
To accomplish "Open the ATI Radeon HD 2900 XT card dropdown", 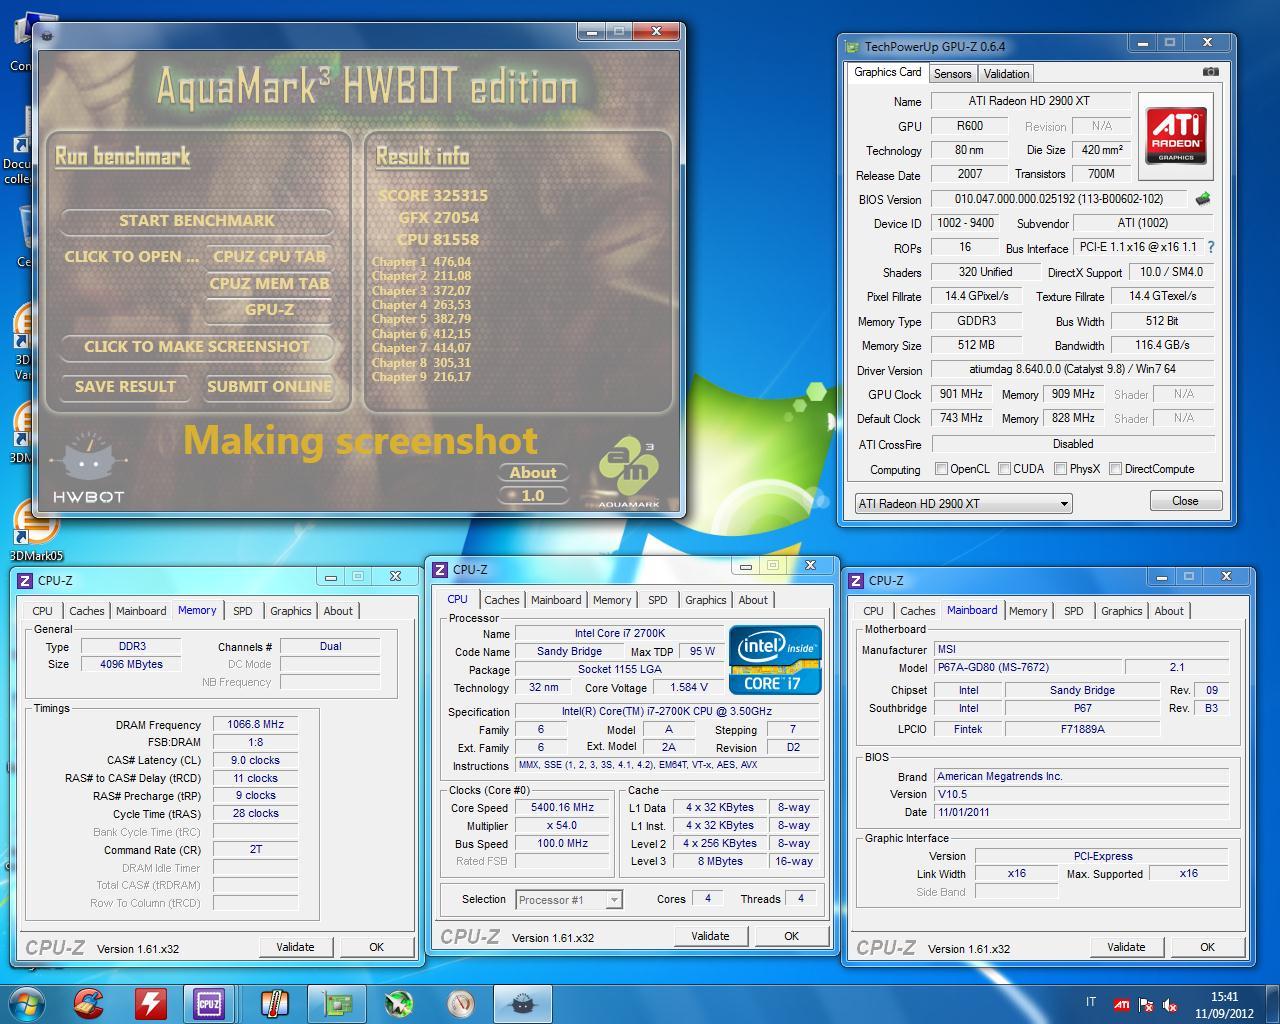I will click(963, 503).
